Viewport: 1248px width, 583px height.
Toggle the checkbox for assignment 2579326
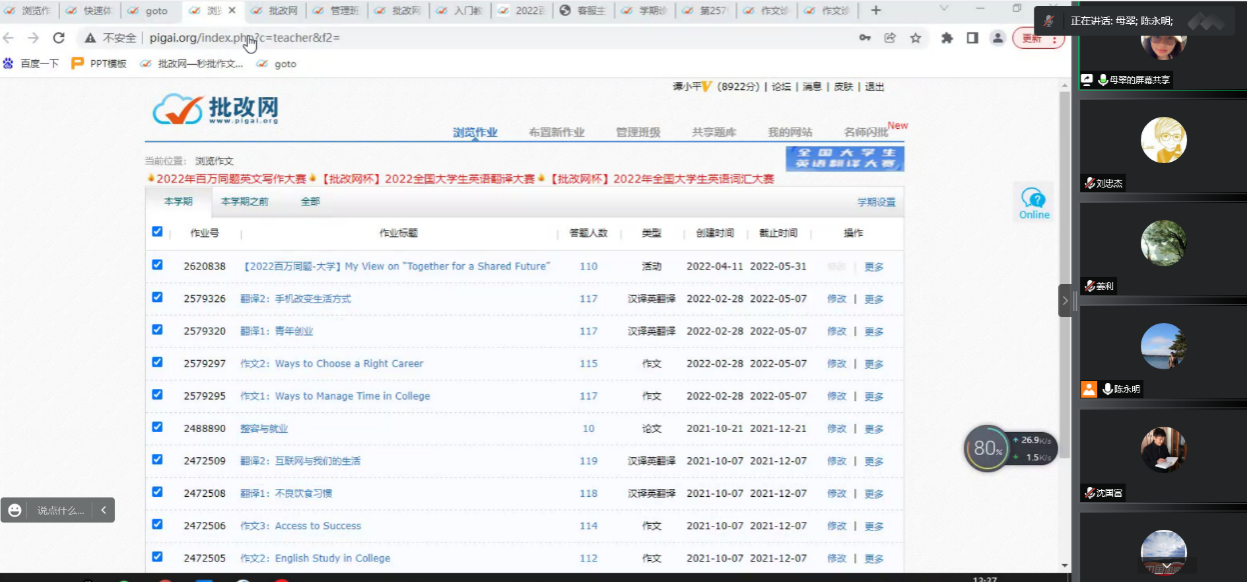coord(157,297)
